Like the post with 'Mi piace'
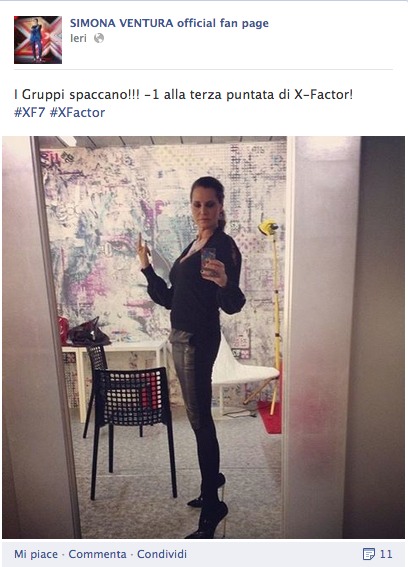 point(36,554)
